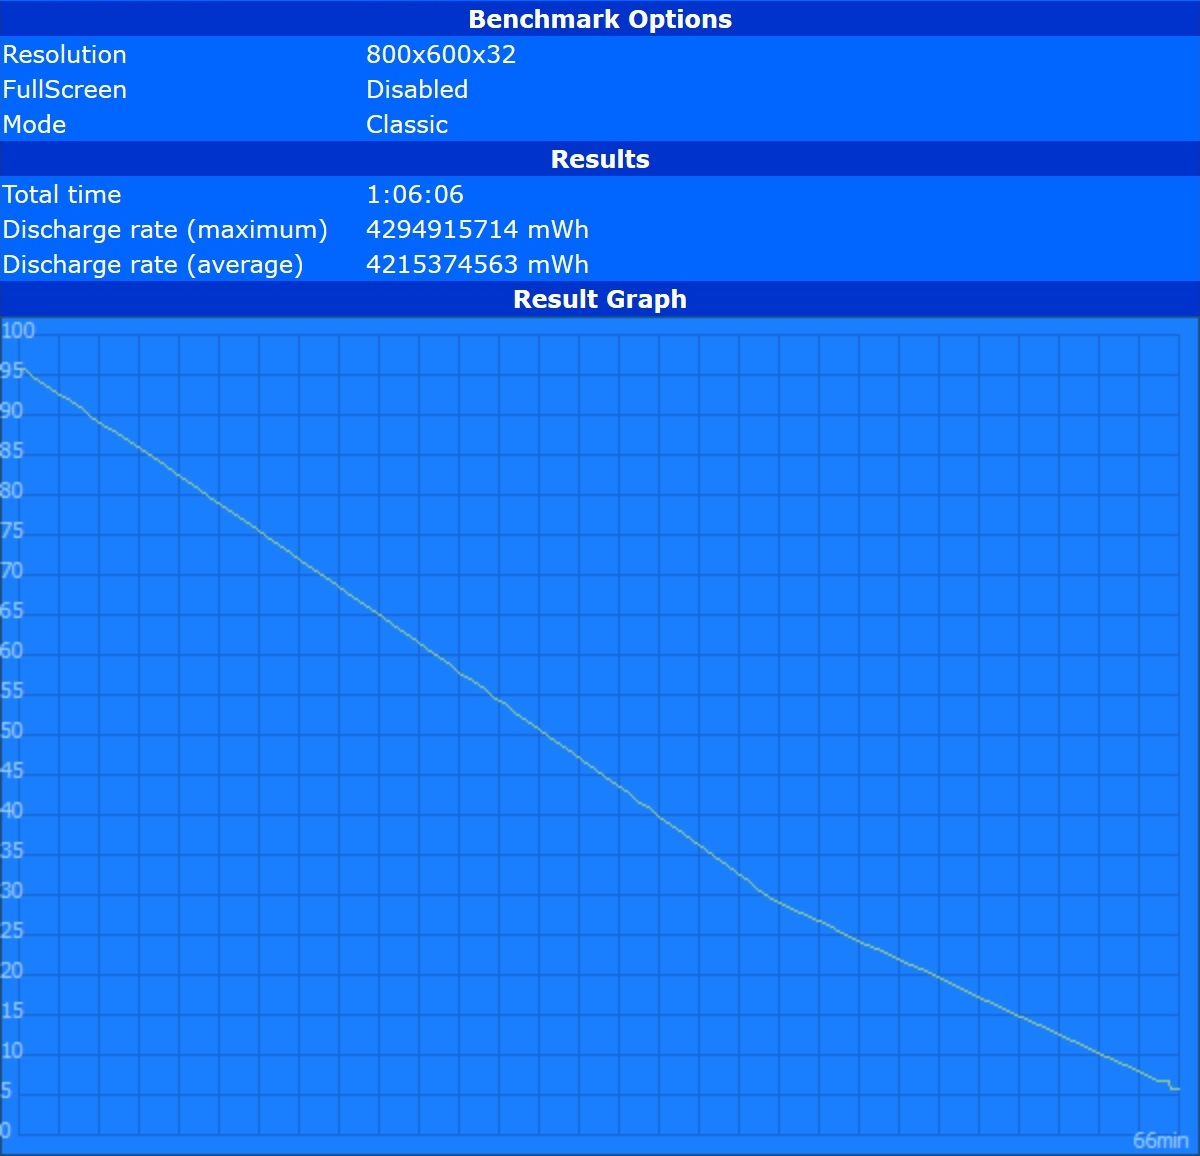The image size is (1200, 1156).
Task: Click the 100 label on graph axis
Action: [x=18, y=331]
